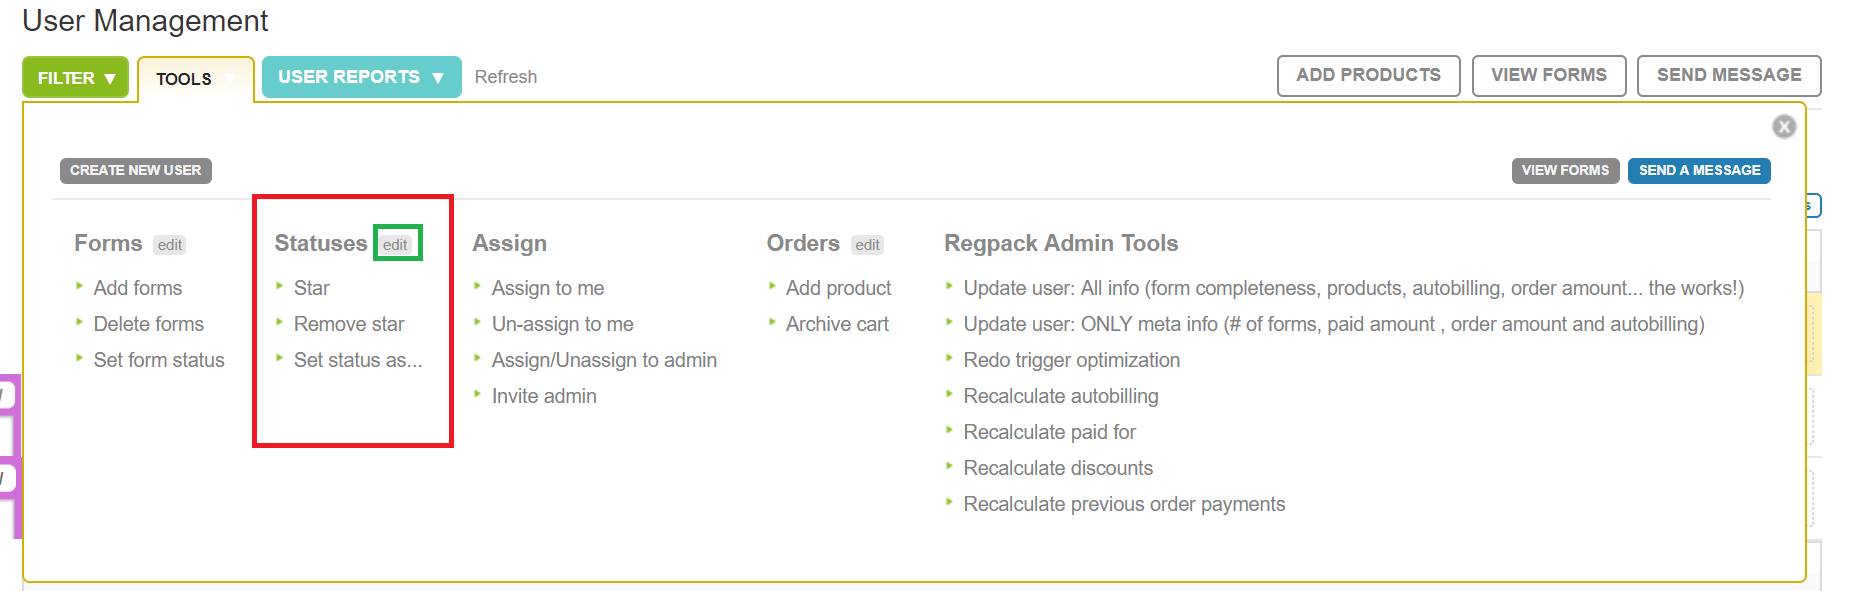Close the Tools panel with X icon
This screenshot has height=591, width=1850.
tap(1783, 127)
